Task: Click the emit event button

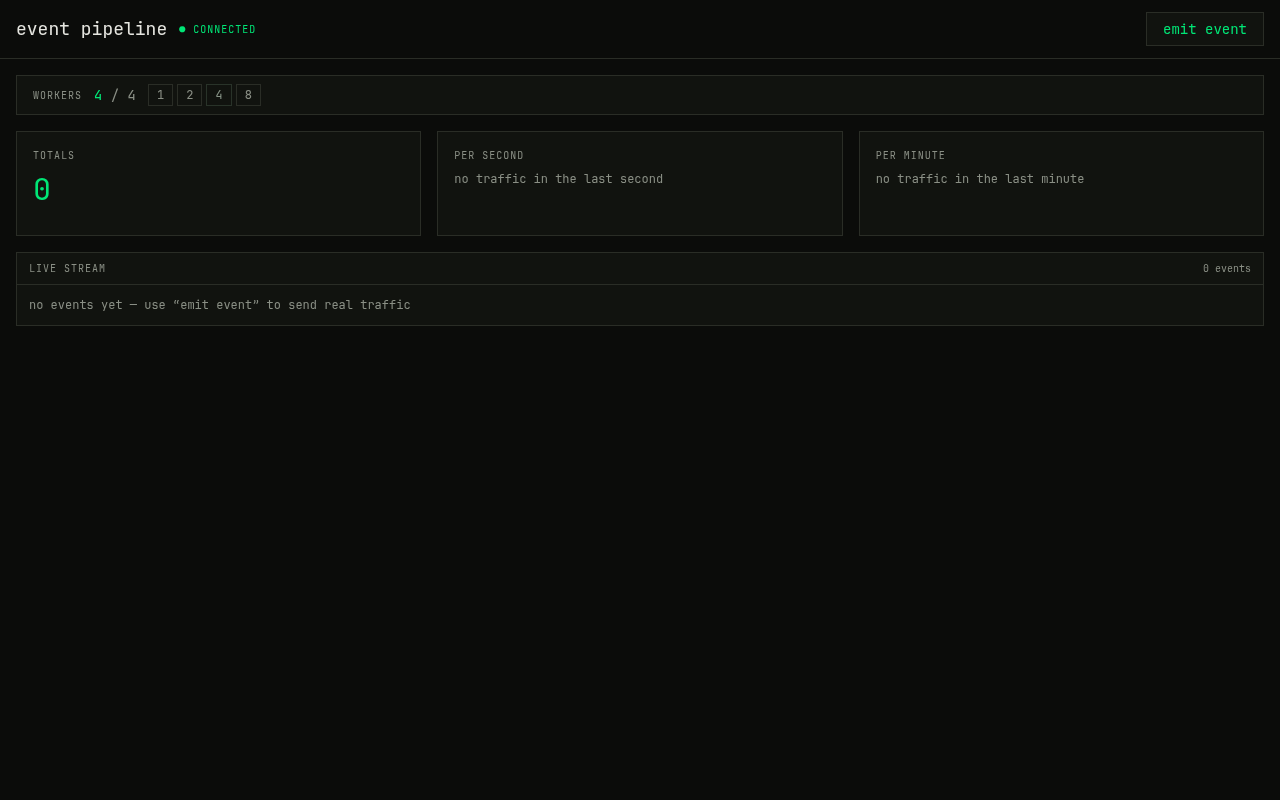Action: click(1204, 29)
